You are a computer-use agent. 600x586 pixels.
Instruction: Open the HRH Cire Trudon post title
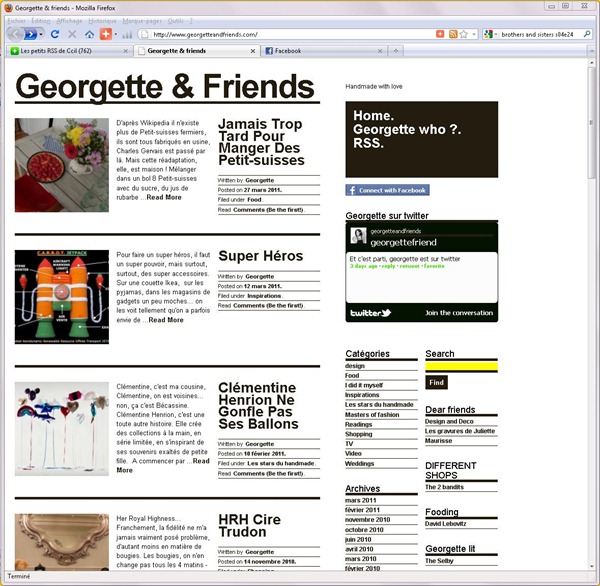pyautogui.click(x=249, y=526)
